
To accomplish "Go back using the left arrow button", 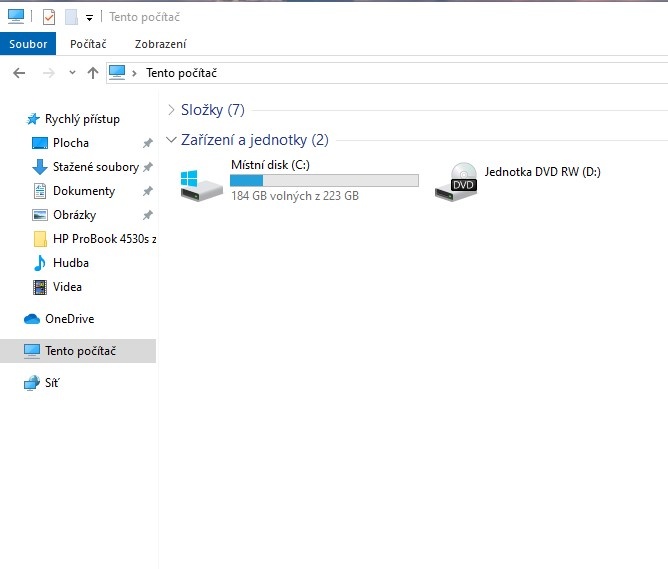I will tap(19, 73).
